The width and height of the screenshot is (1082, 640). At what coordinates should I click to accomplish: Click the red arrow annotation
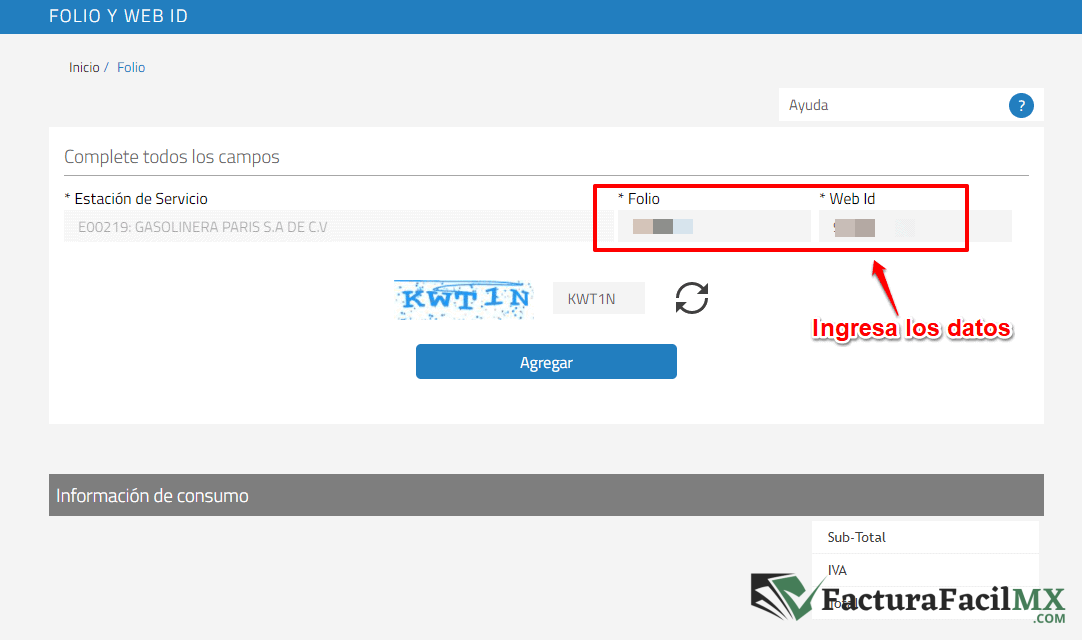point(888,288)
